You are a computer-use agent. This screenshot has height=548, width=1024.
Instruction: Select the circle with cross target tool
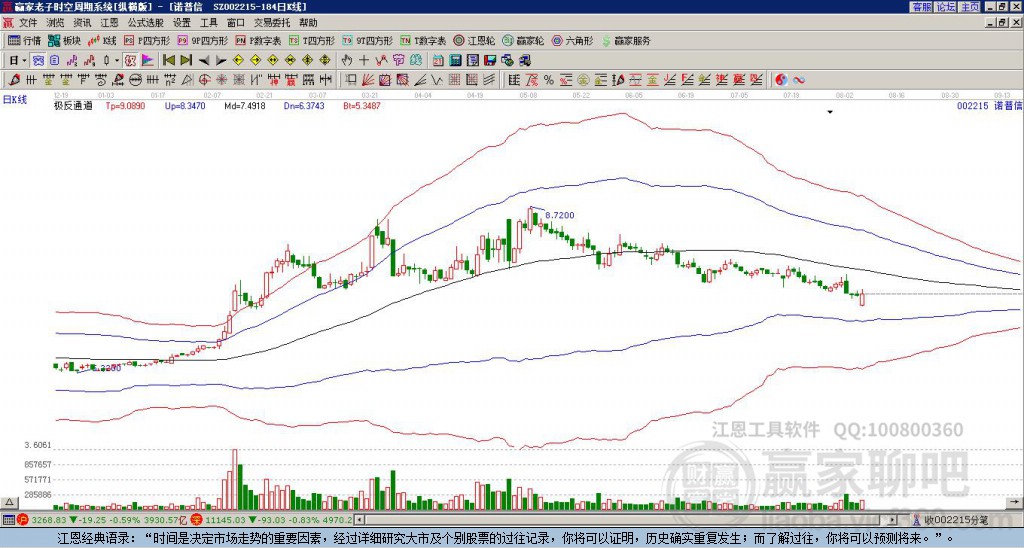click(x=204, y=80)
